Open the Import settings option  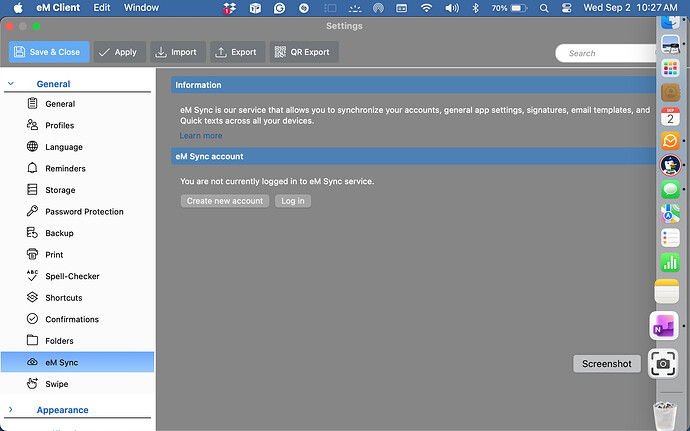[x=178, y=52]
